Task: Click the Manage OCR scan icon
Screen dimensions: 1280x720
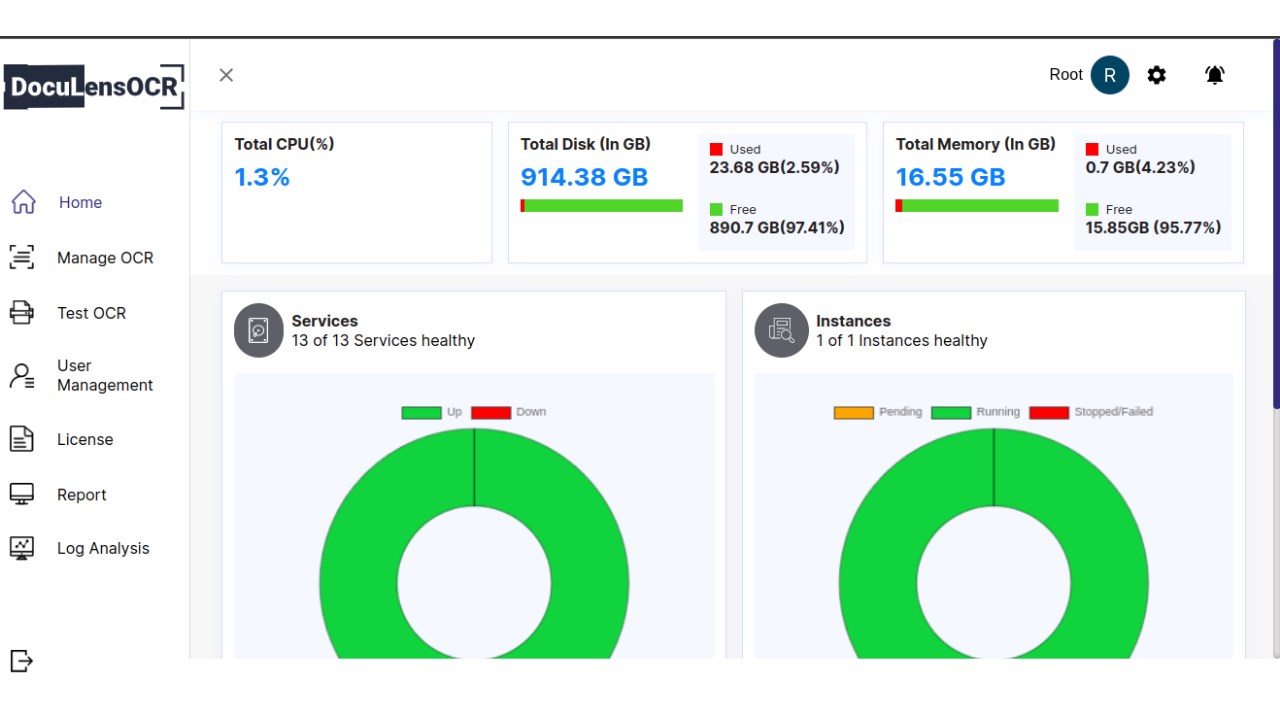Action: coord(22,257)
